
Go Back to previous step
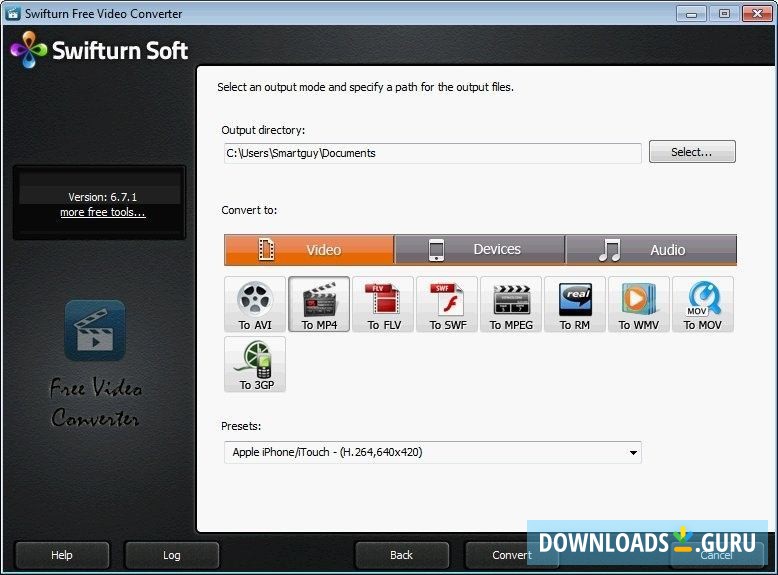point(402,555)
